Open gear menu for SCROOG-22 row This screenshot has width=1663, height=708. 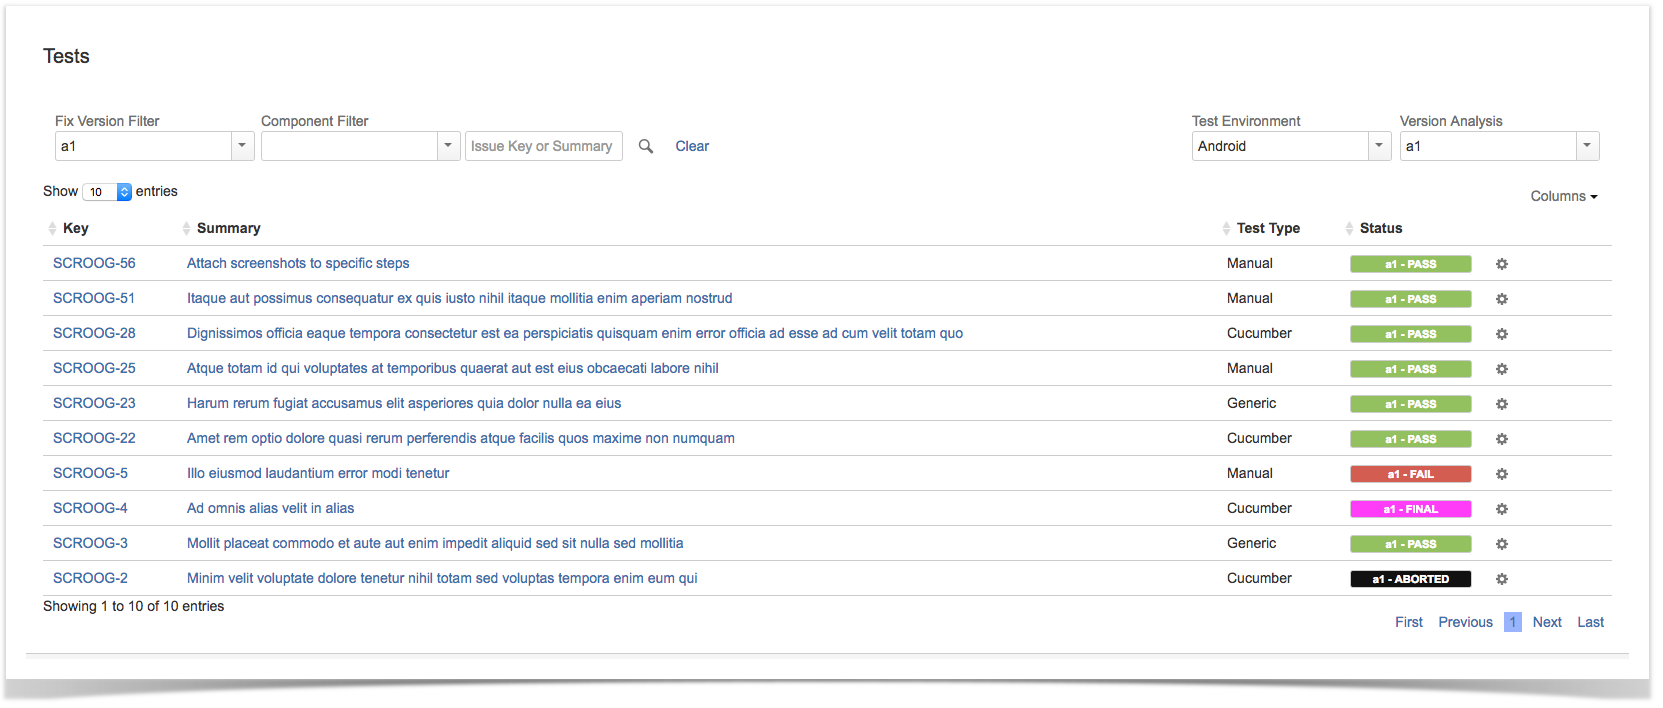(1502, 439)
